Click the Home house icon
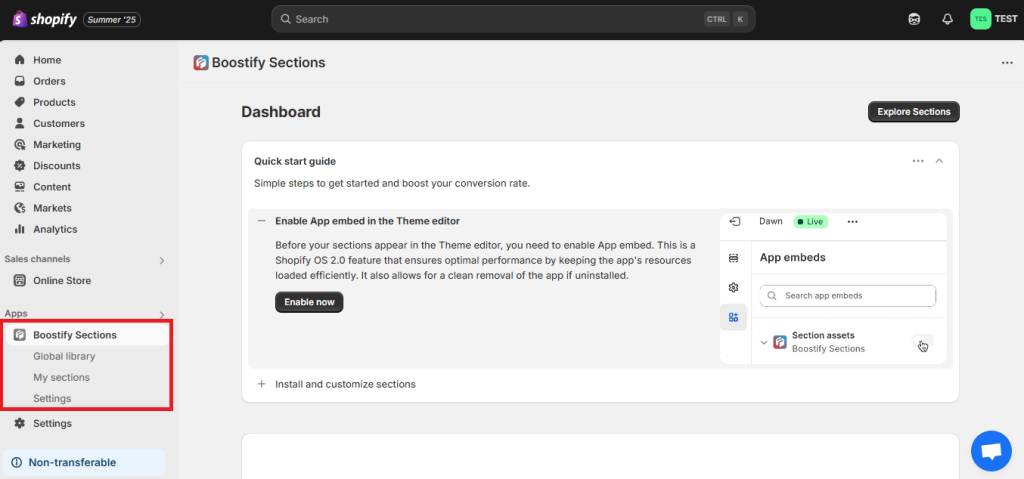 tap(20, 60)
